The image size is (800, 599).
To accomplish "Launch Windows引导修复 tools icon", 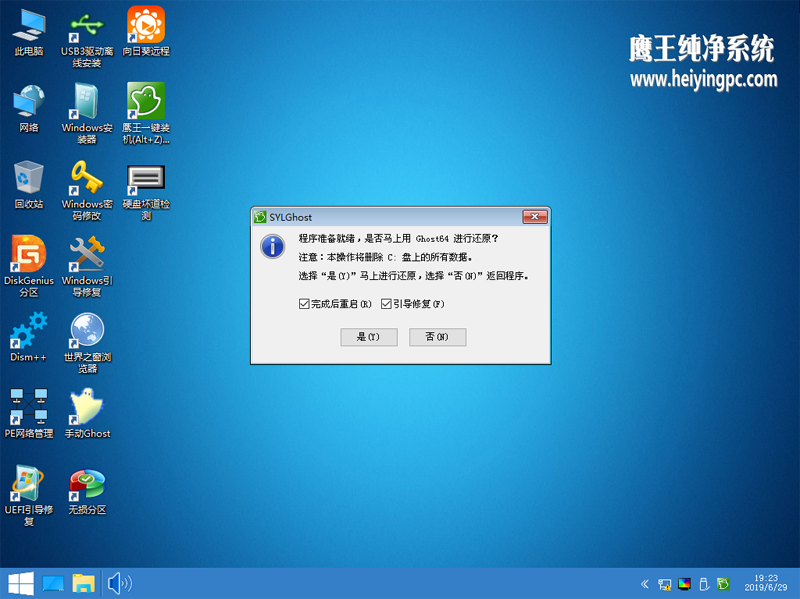I will 87,266.
